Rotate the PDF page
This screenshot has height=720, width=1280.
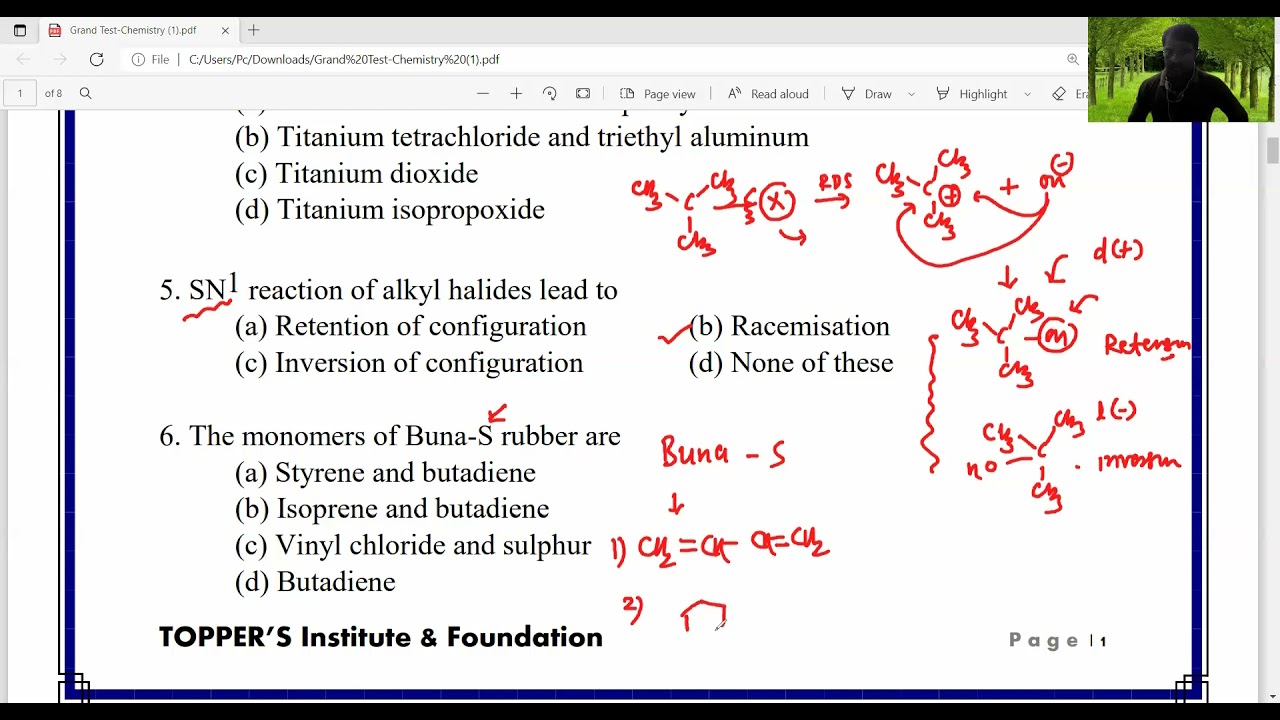[x=549, y=93]
